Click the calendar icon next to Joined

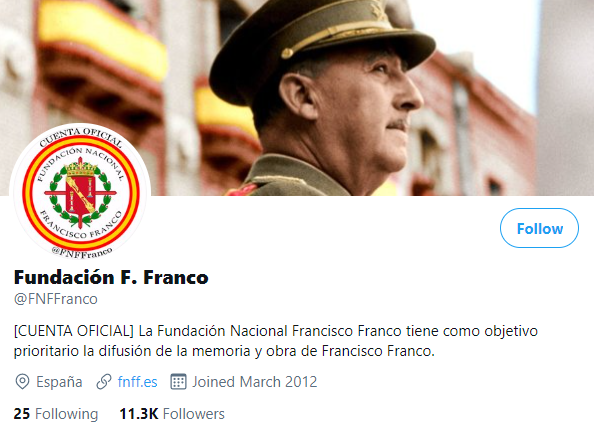click(178, 382)
